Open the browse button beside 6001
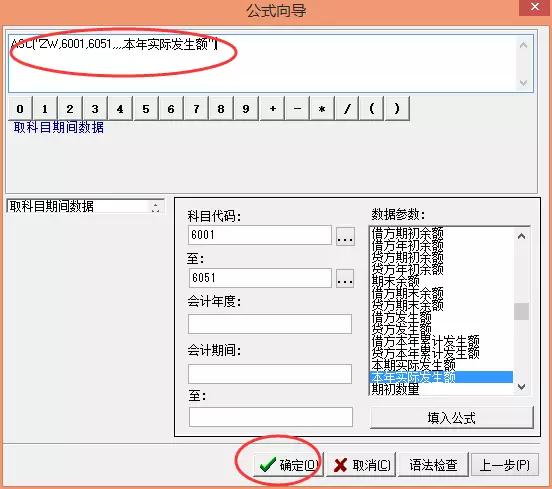The height and width of the screenshot is (489, 552). pyautogui.click(x=345, y=236)
